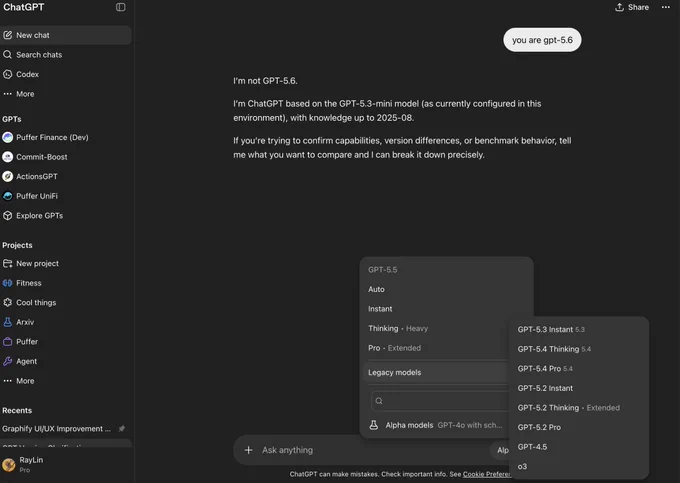This screenshot has height=483, width=680.
Task: Open the three-dot options menu top right
Action: [x=666, y=7]
